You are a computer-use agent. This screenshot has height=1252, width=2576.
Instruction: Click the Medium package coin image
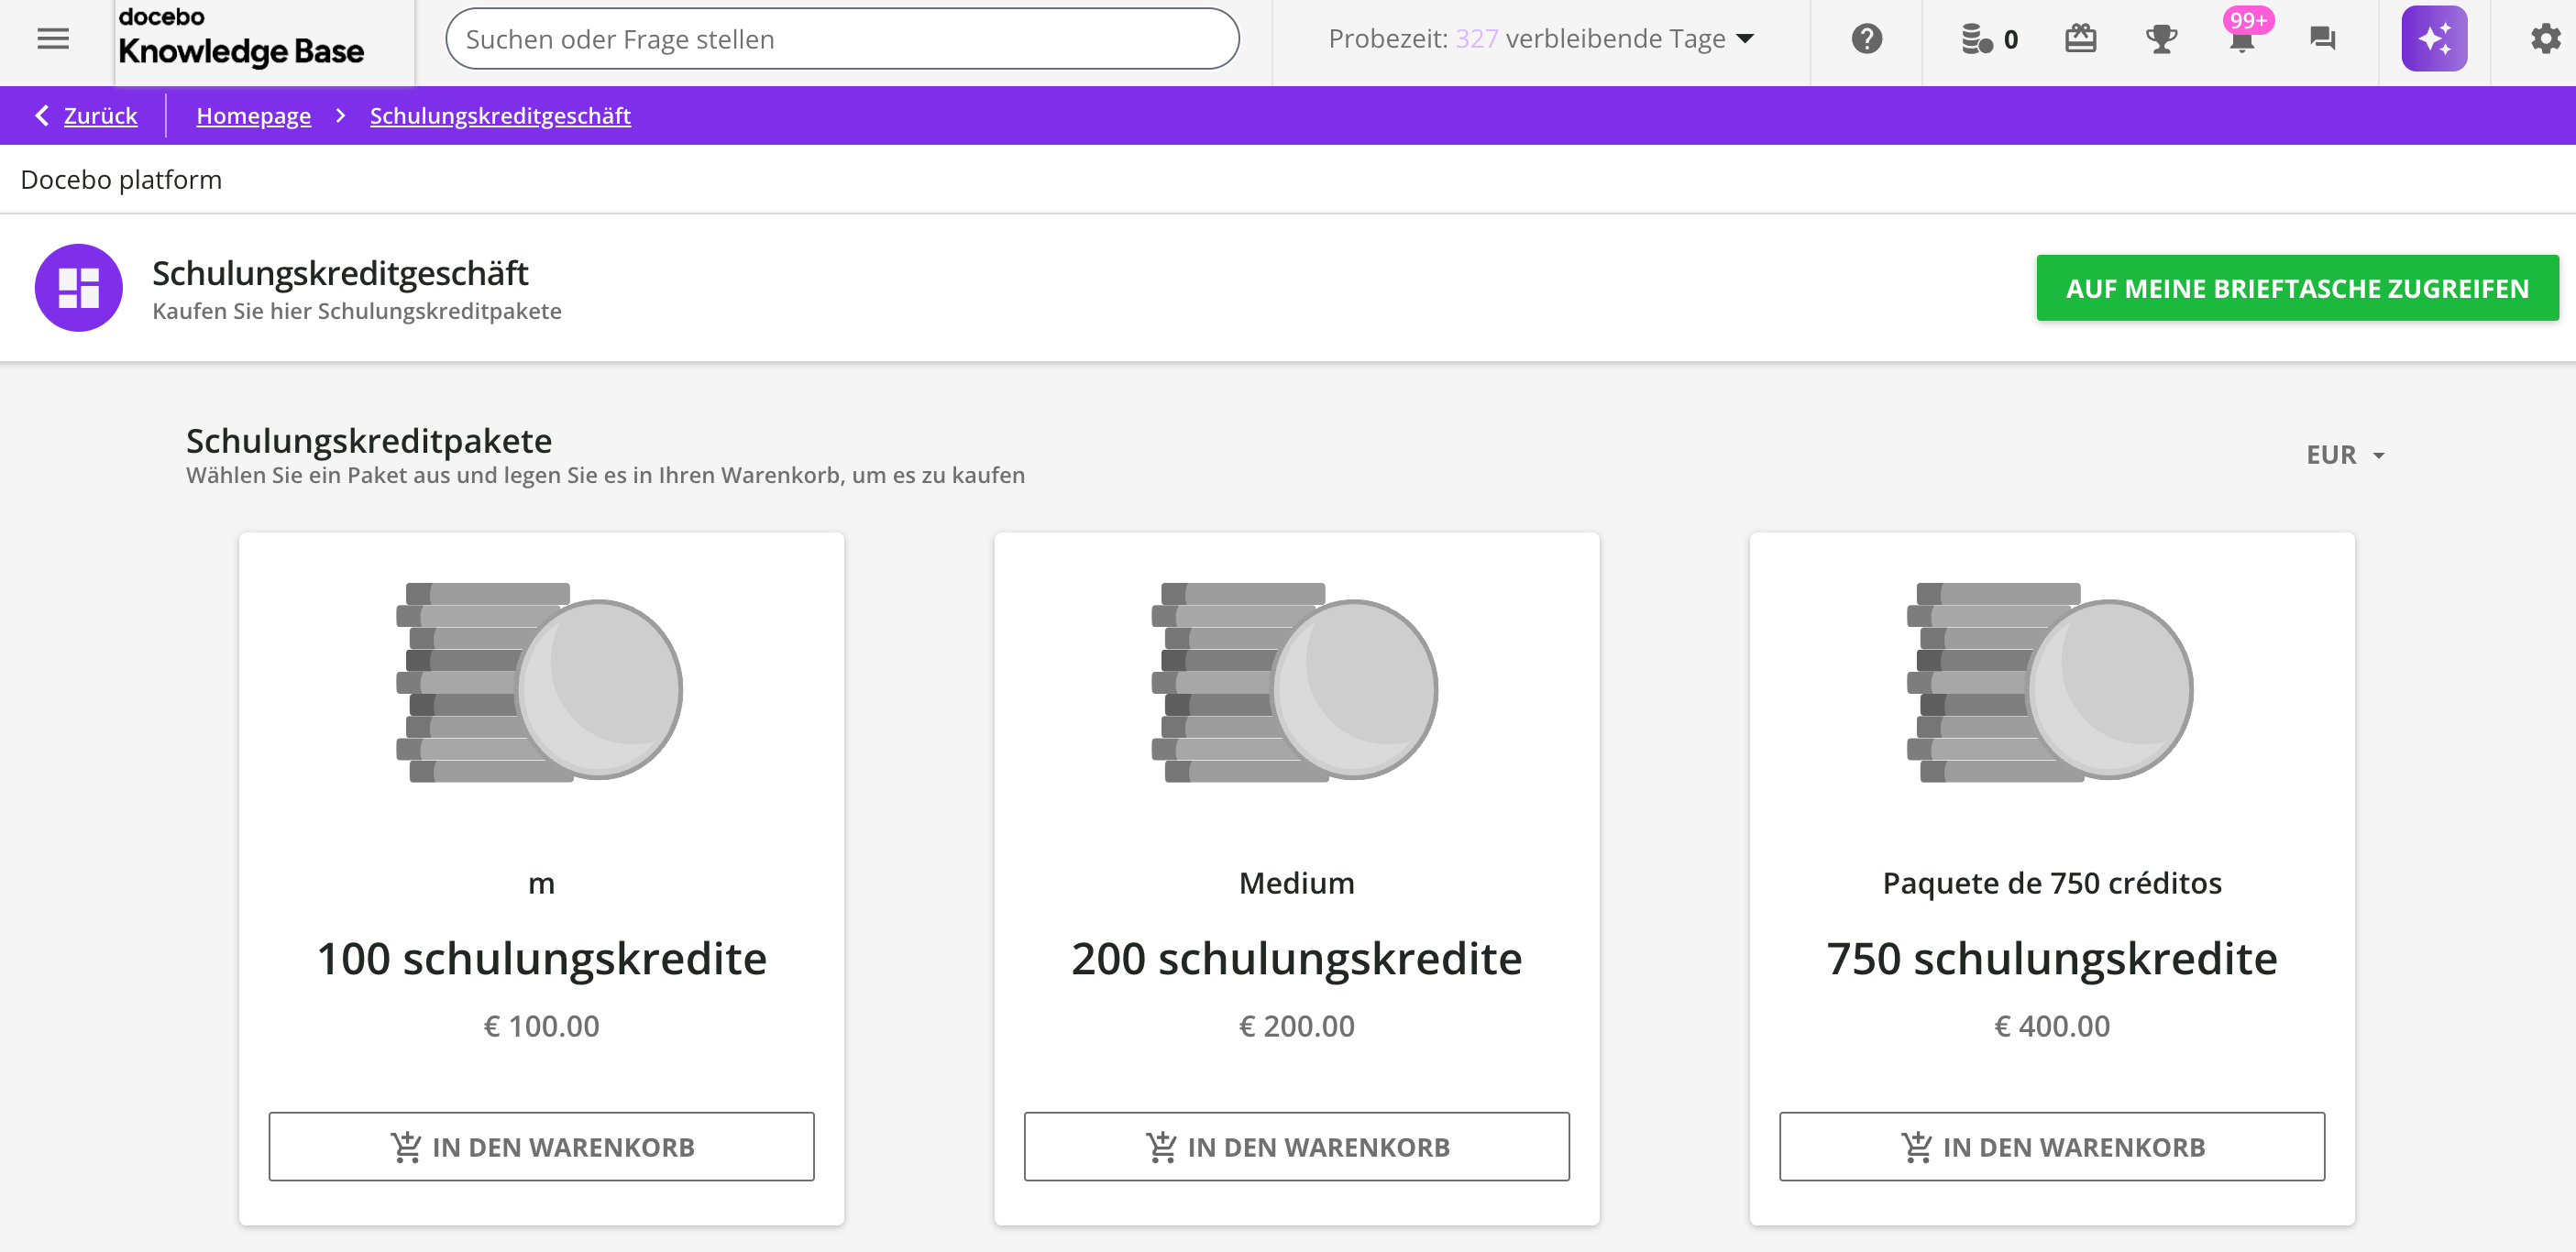click(x=1296, y=682)
